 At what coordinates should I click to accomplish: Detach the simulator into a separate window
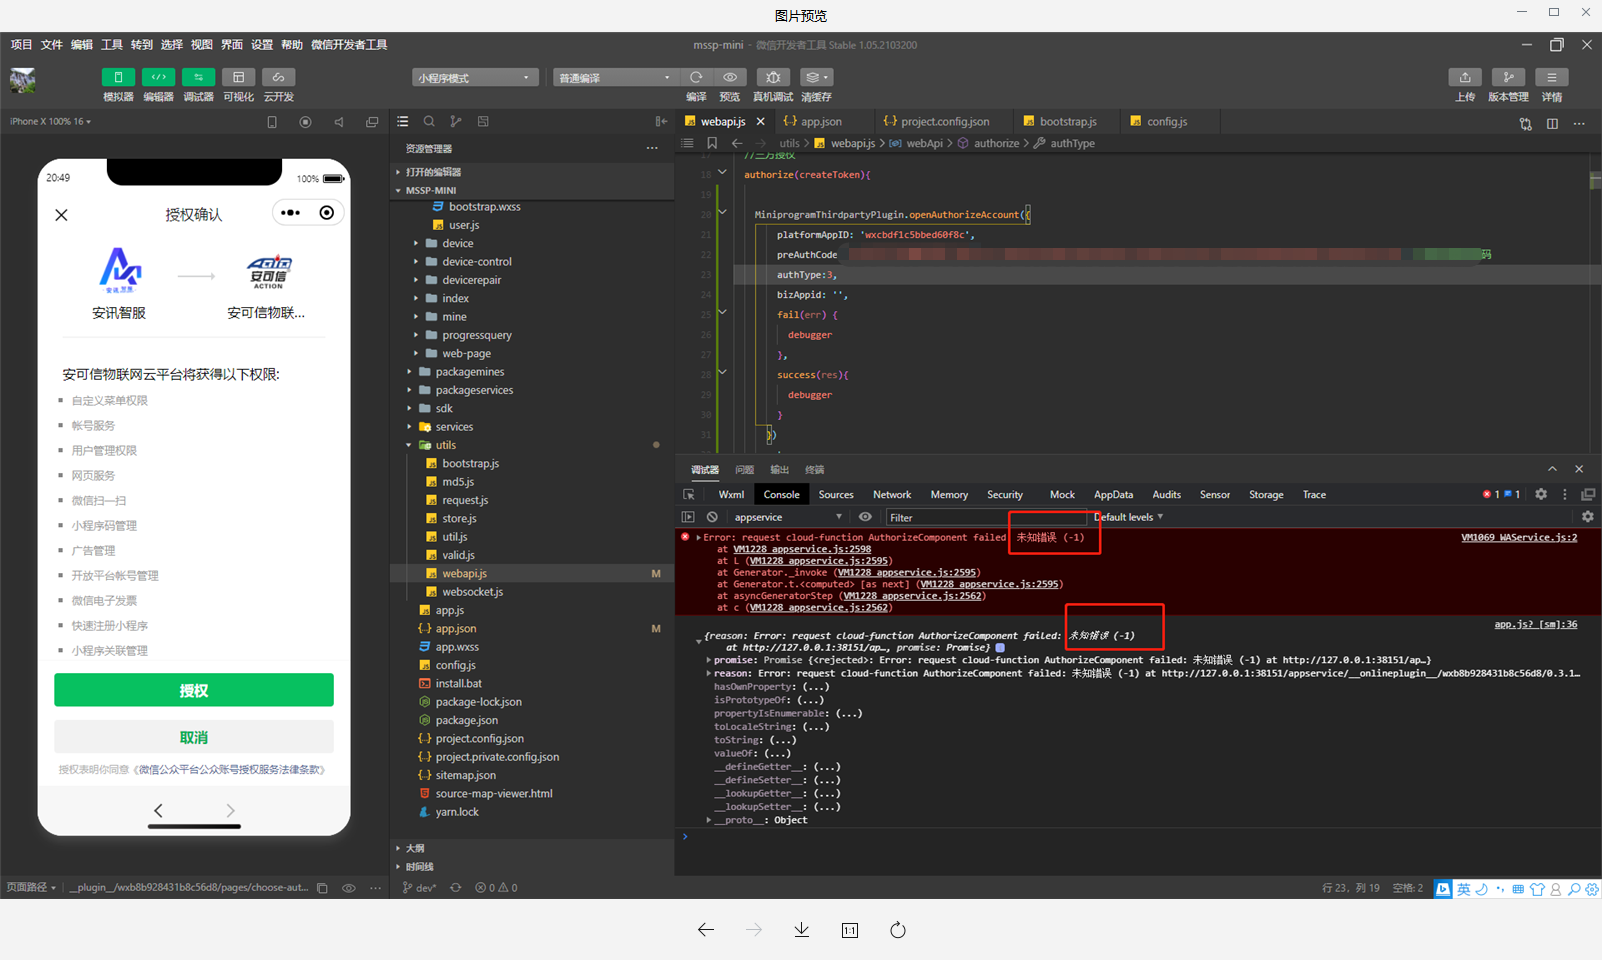[x=372, y=122]
